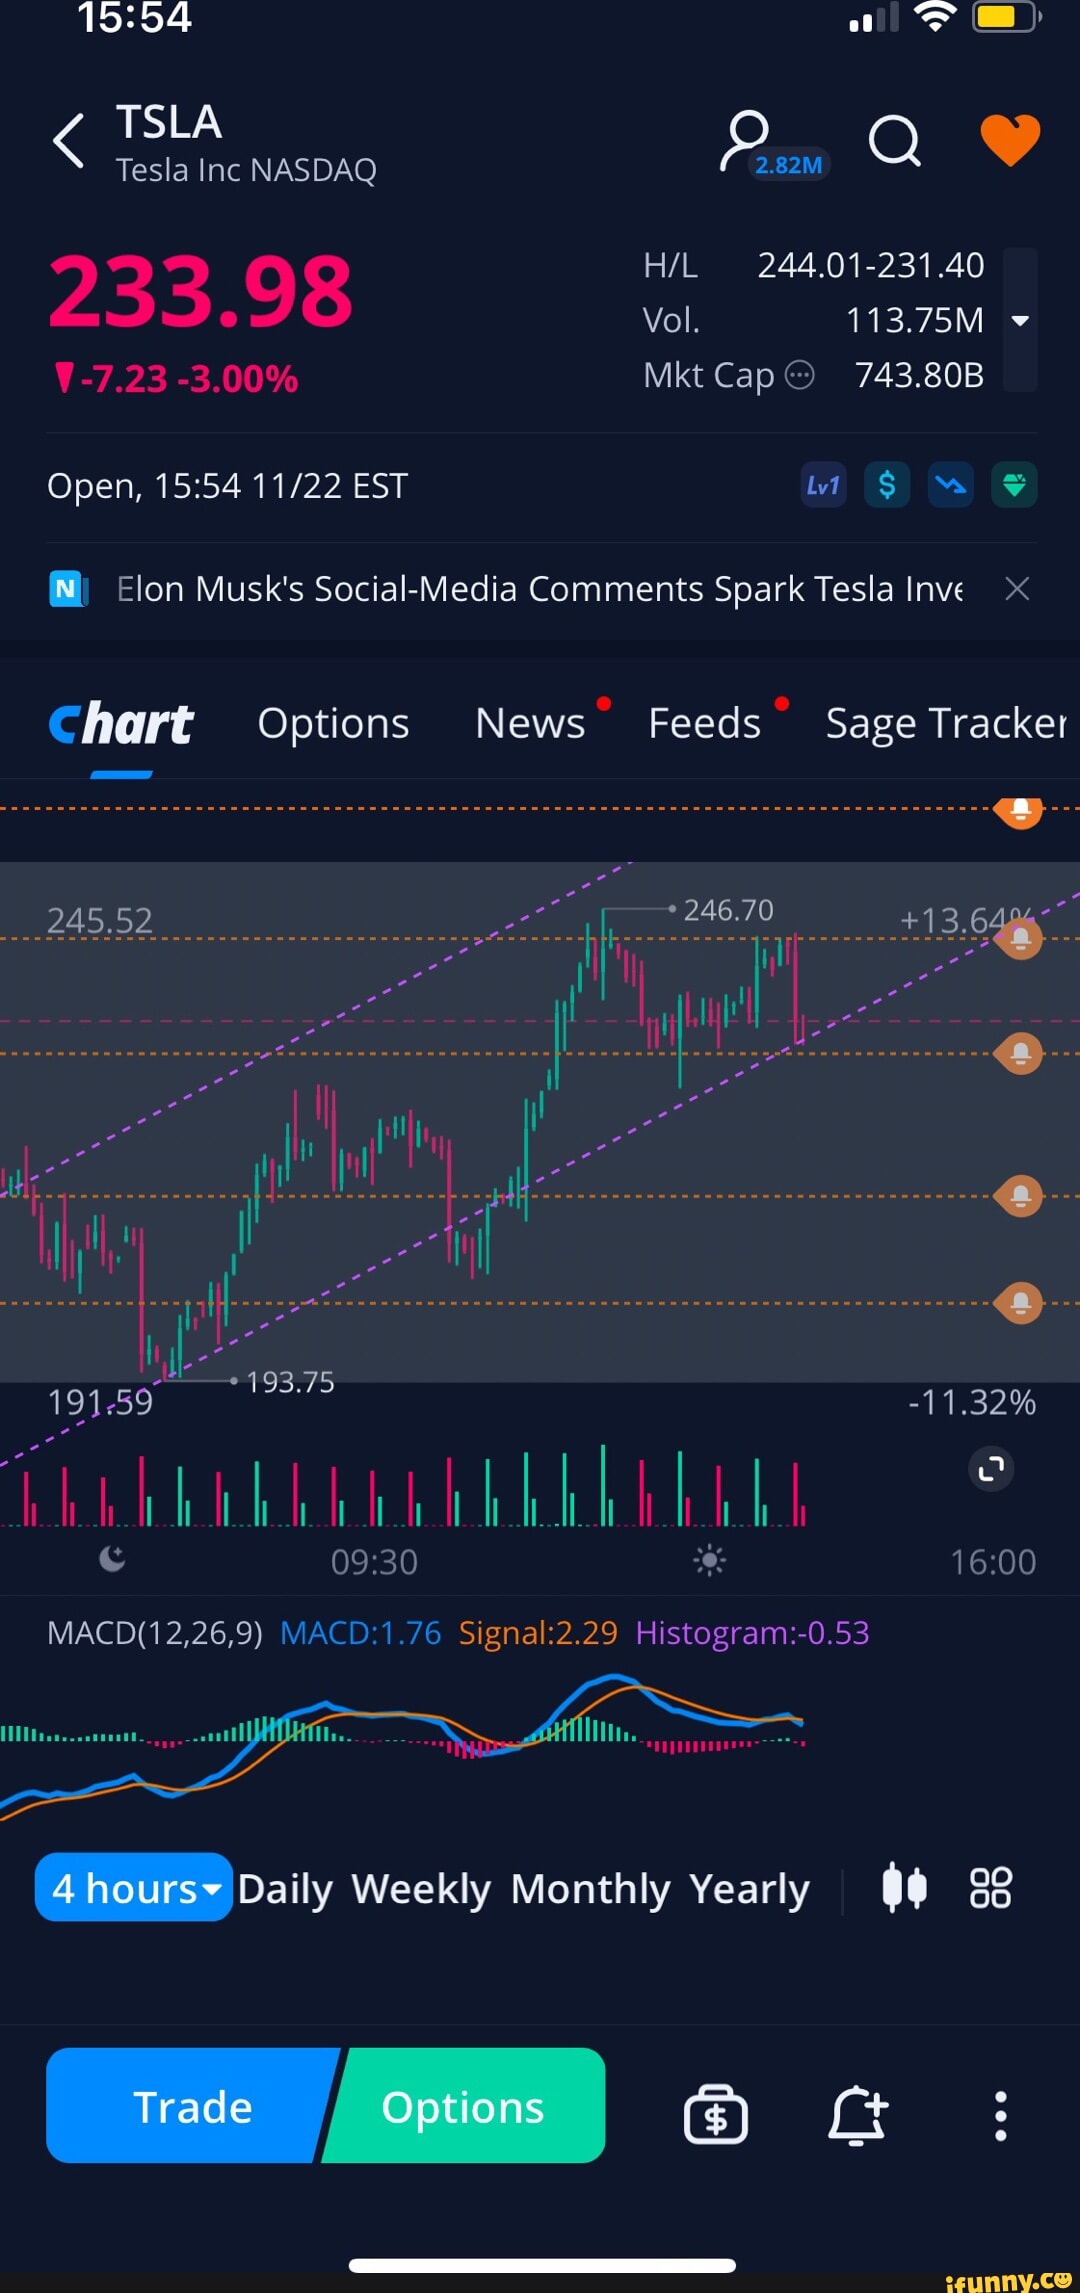1080x2293 pixels.
Task: Toggle the orange heart watchlist favorite
Action: click(1010, 139)
